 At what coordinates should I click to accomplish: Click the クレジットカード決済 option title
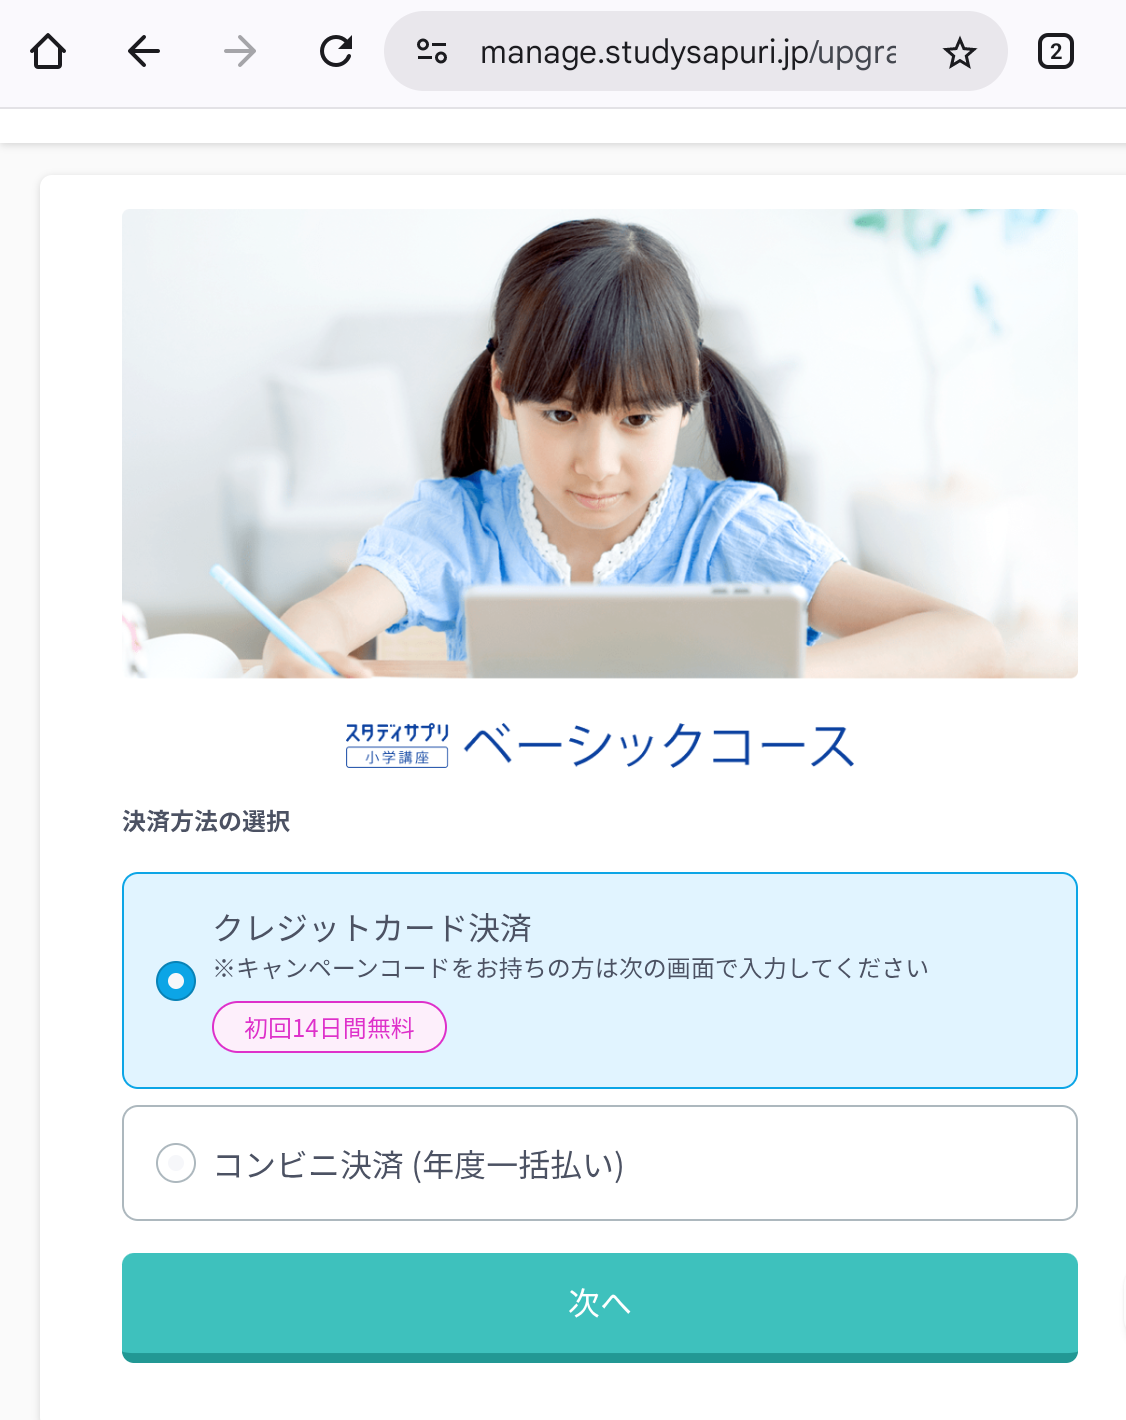373,928
